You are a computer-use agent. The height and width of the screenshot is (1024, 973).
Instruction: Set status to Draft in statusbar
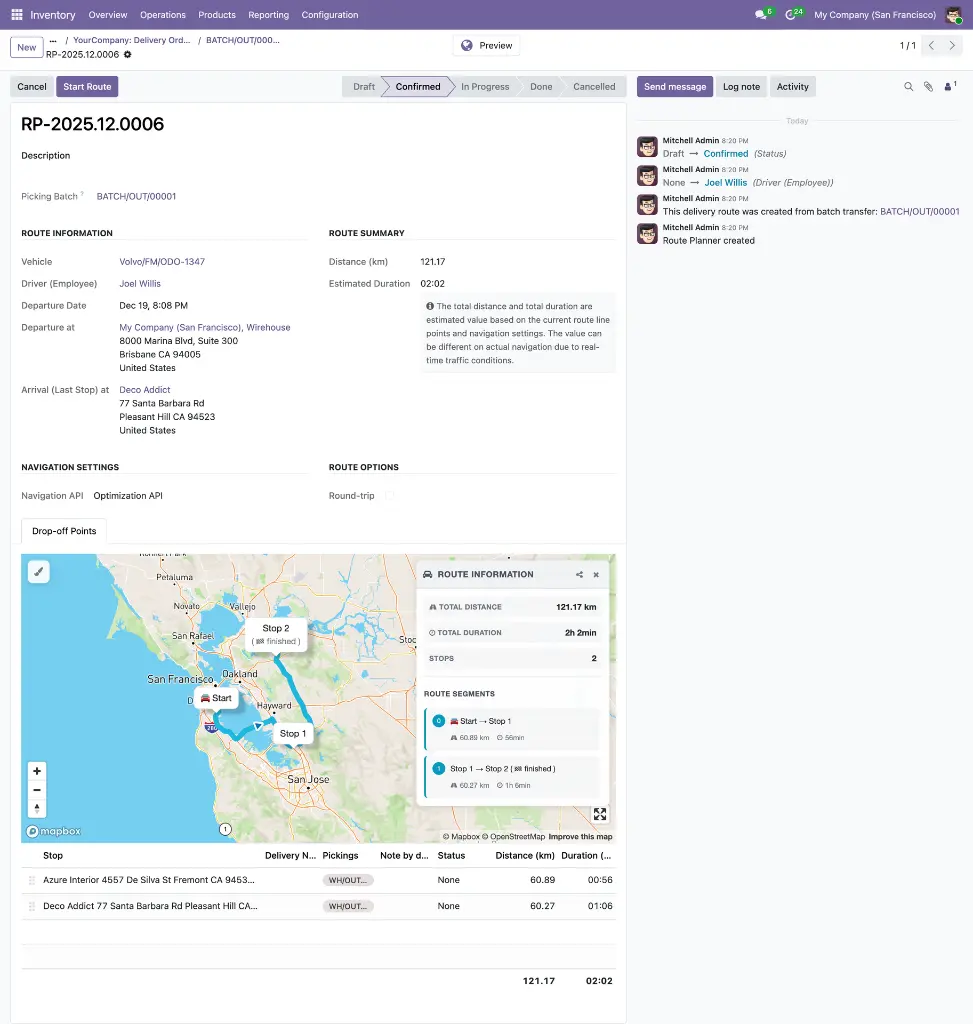364,86
